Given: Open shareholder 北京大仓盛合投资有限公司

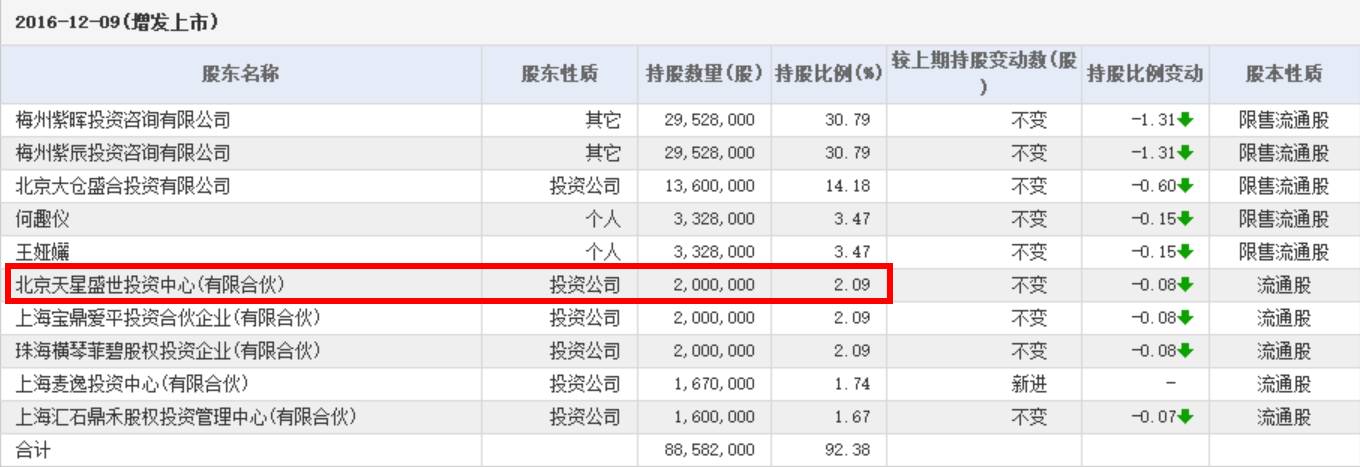Looking at the screenshot, I should pyautogui.click(x=123, y=186).
